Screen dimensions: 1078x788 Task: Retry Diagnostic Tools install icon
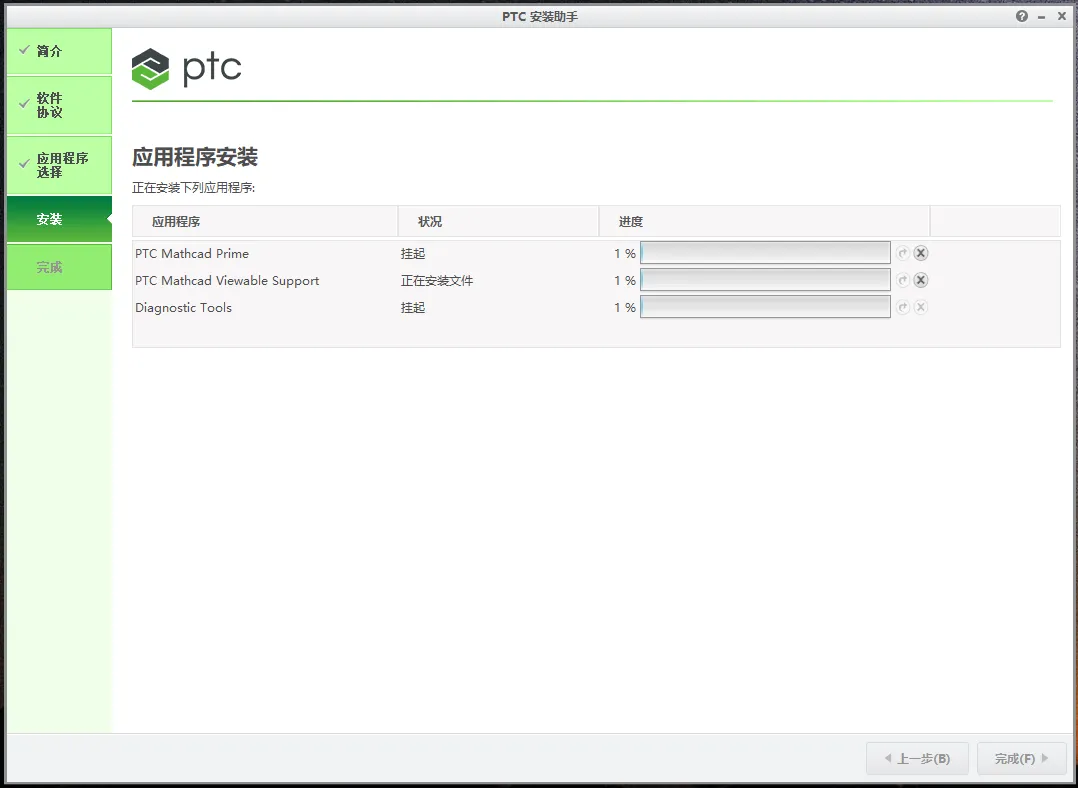[x=903, y=307]
